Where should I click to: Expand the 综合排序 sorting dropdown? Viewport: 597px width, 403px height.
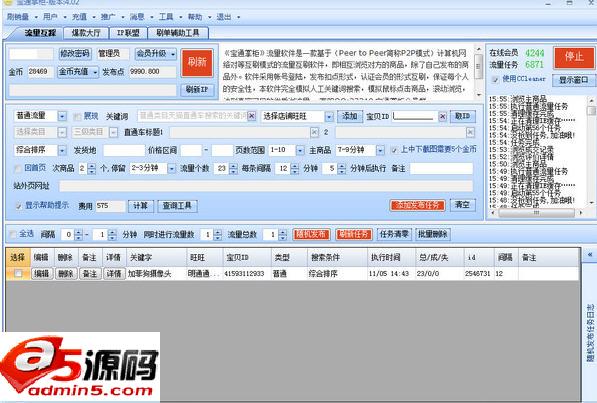tap(62, 150)
